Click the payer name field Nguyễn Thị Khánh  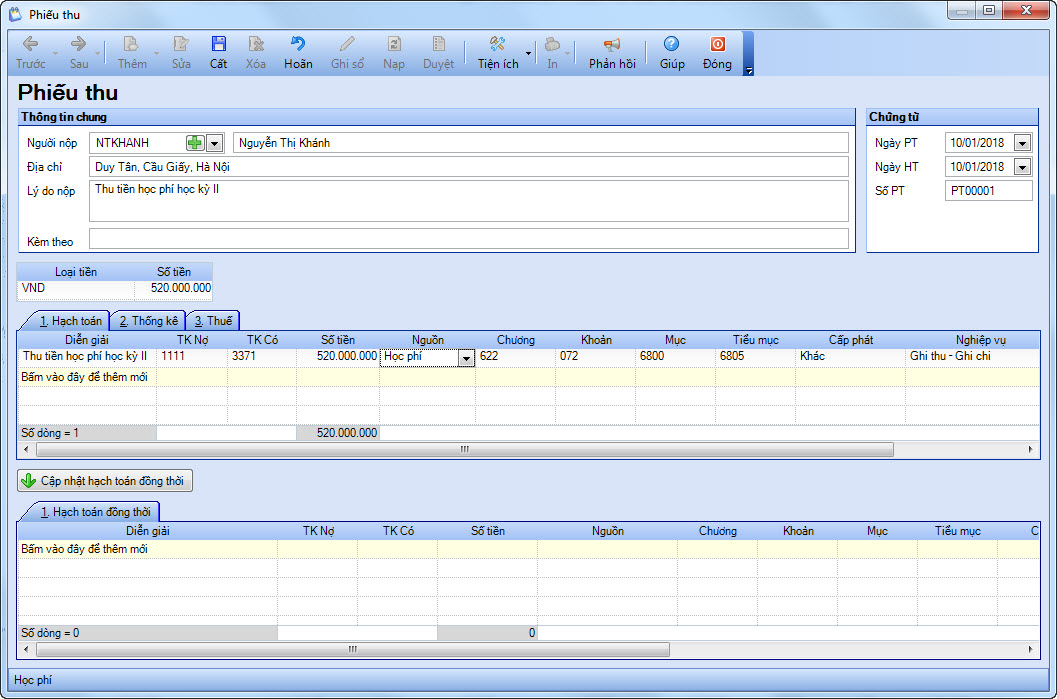coord(541,143)
